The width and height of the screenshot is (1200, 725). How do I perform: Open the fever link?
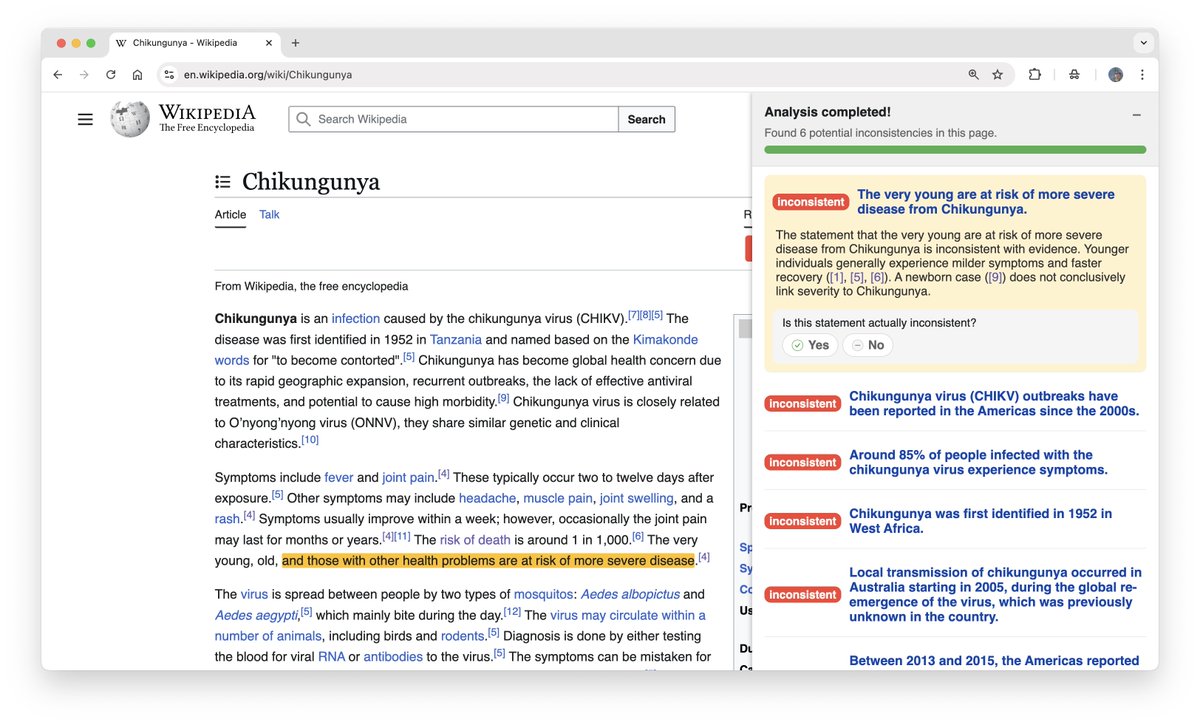(339, 478)
